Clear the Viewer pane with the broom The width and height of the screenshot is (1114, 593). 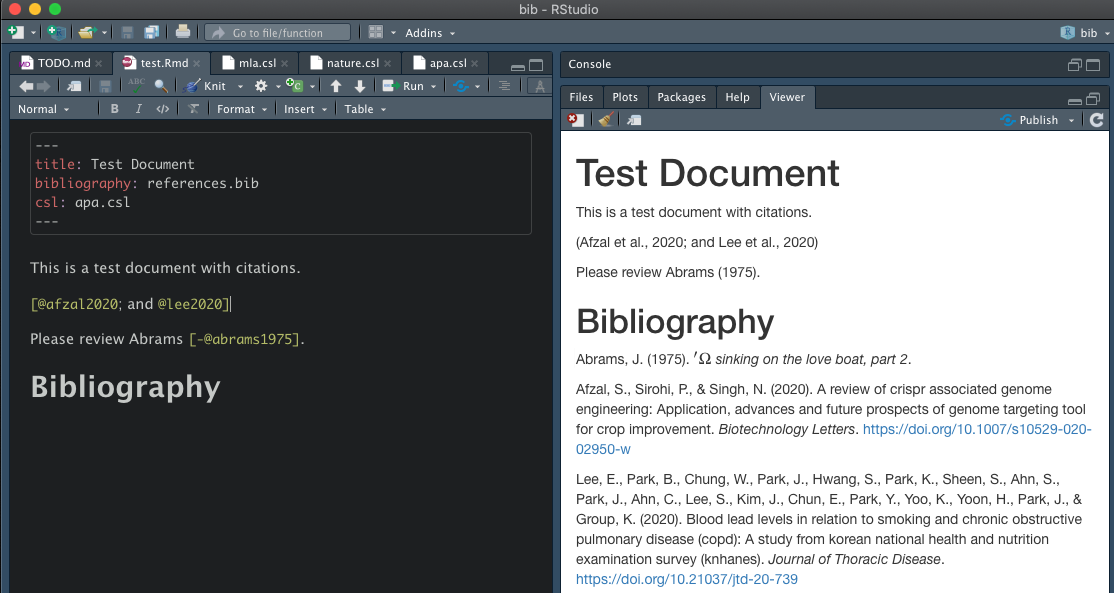click(x=604, y=120)
